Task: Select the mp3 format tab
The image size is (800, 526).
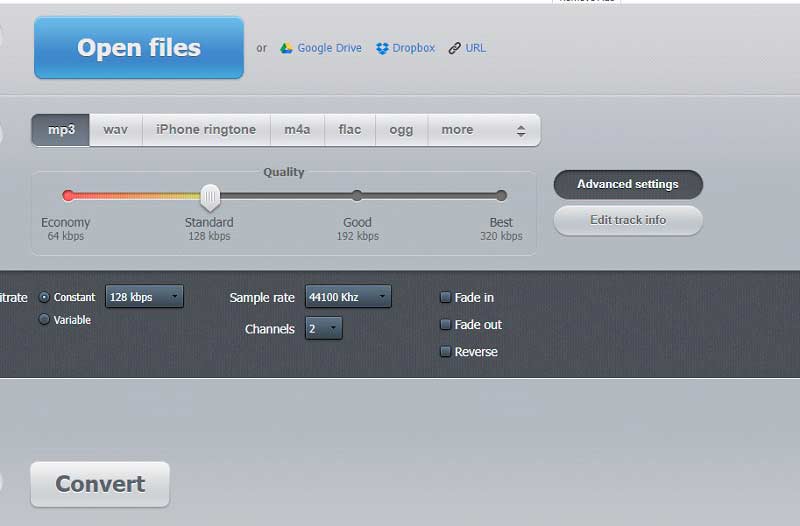Action: [61, 130]
